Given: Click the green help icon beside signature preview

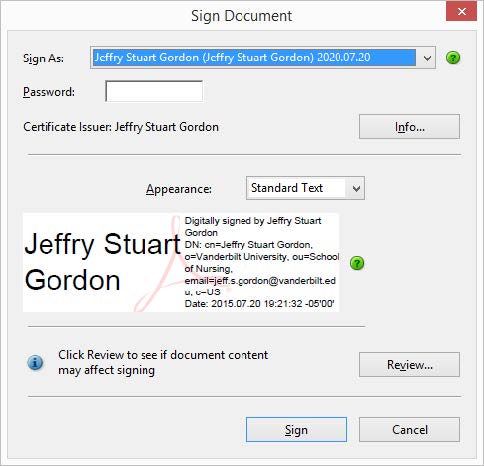Looking at the screenshot, I should [357, 263].
